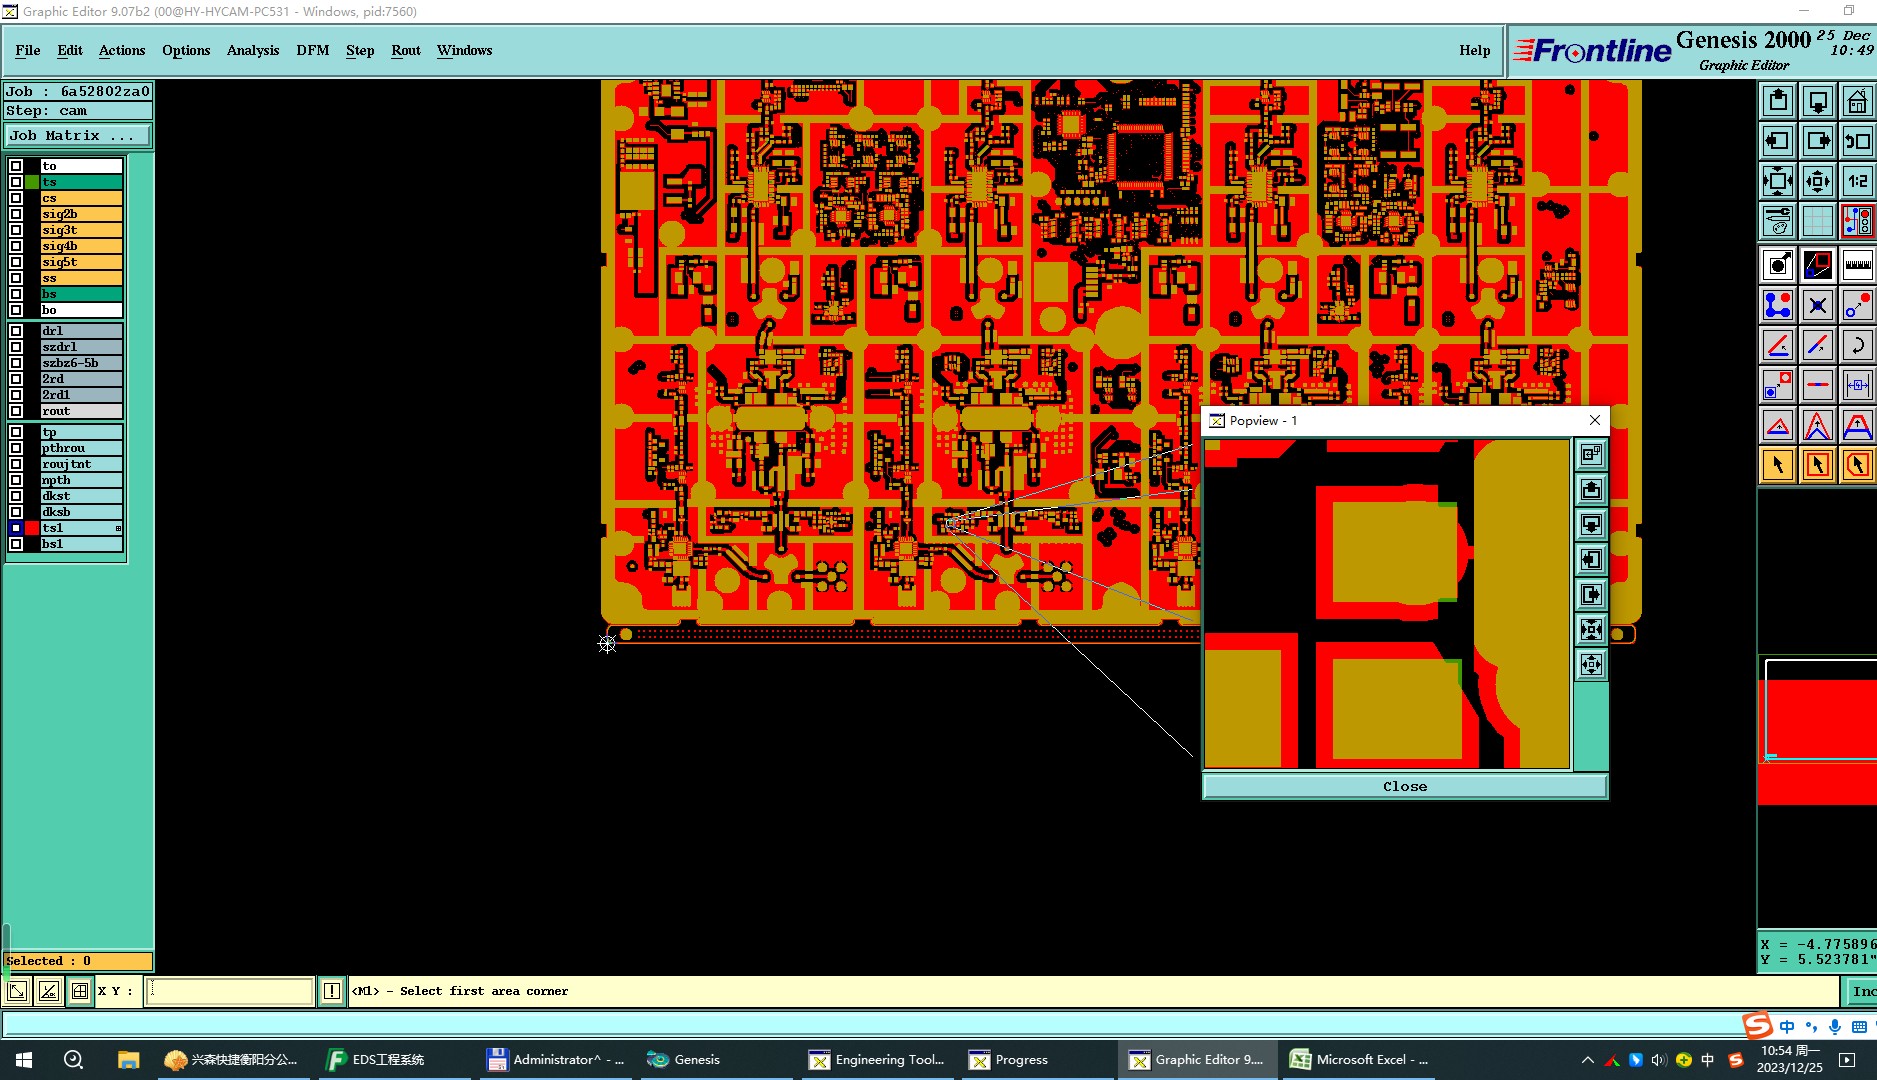Click the zoom in expand arrows icon
The width and height of the screenshot is (1877, 1080).
[x=1778, y=181]
